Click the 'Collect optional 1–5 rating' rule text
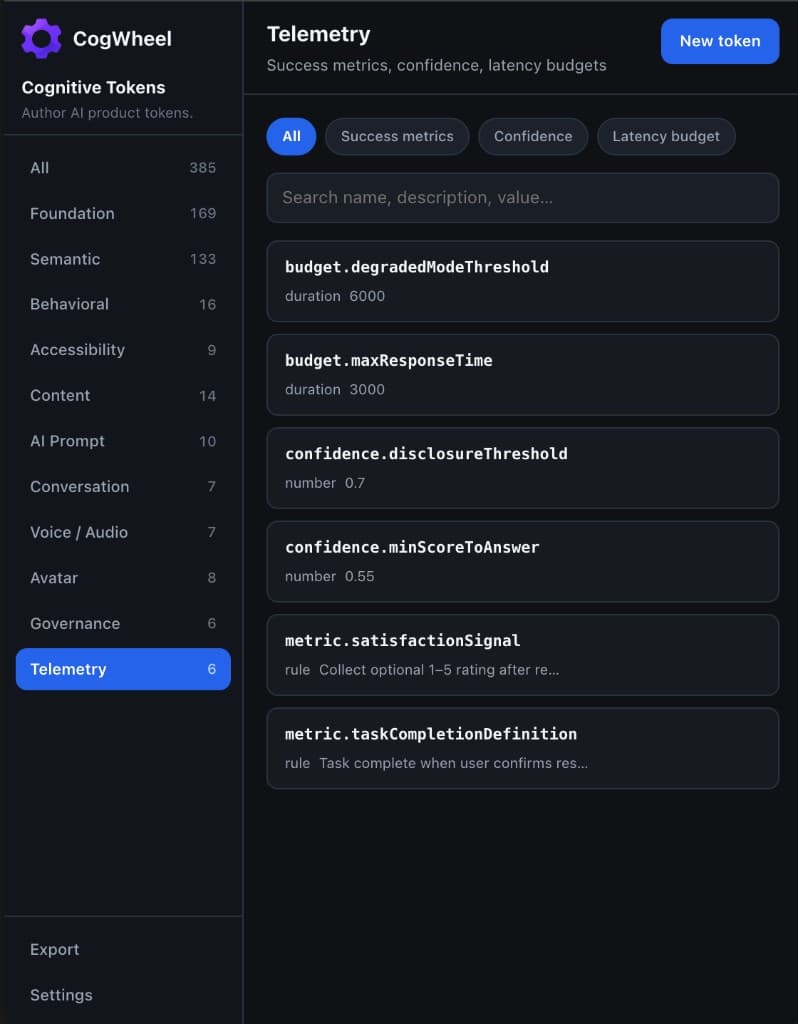This screenshot has height=1024, width=798. (x=439, y=670)
